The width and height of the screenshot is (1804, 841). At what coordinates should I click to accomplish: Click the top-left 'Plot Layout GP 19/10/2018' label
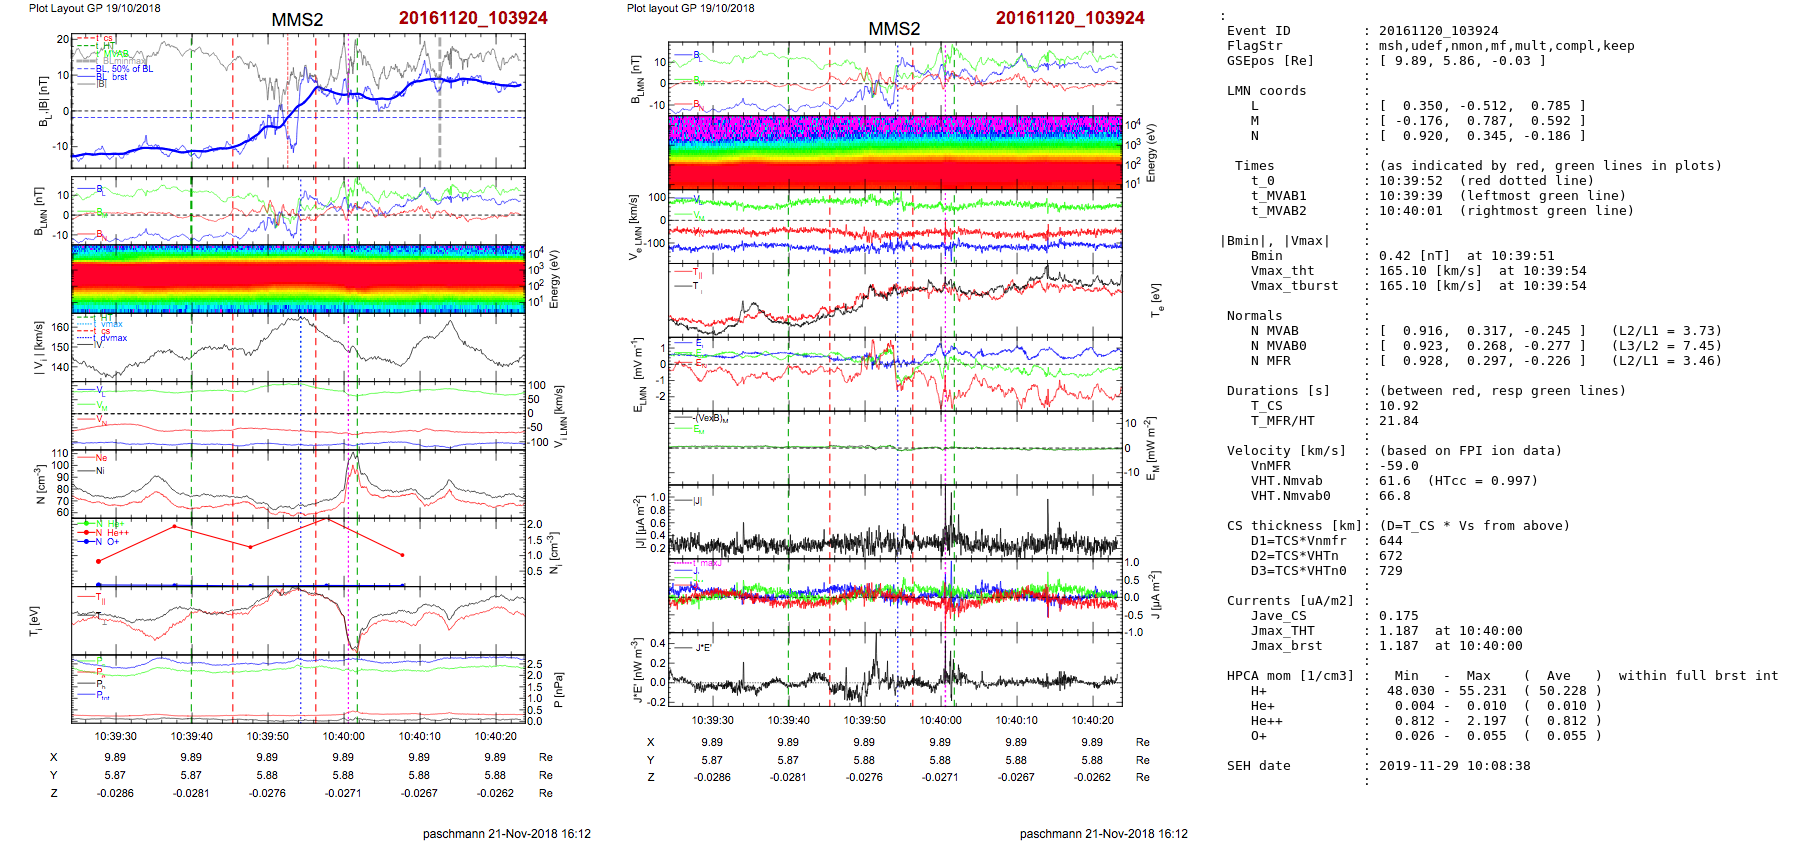(x=94, y=8)
